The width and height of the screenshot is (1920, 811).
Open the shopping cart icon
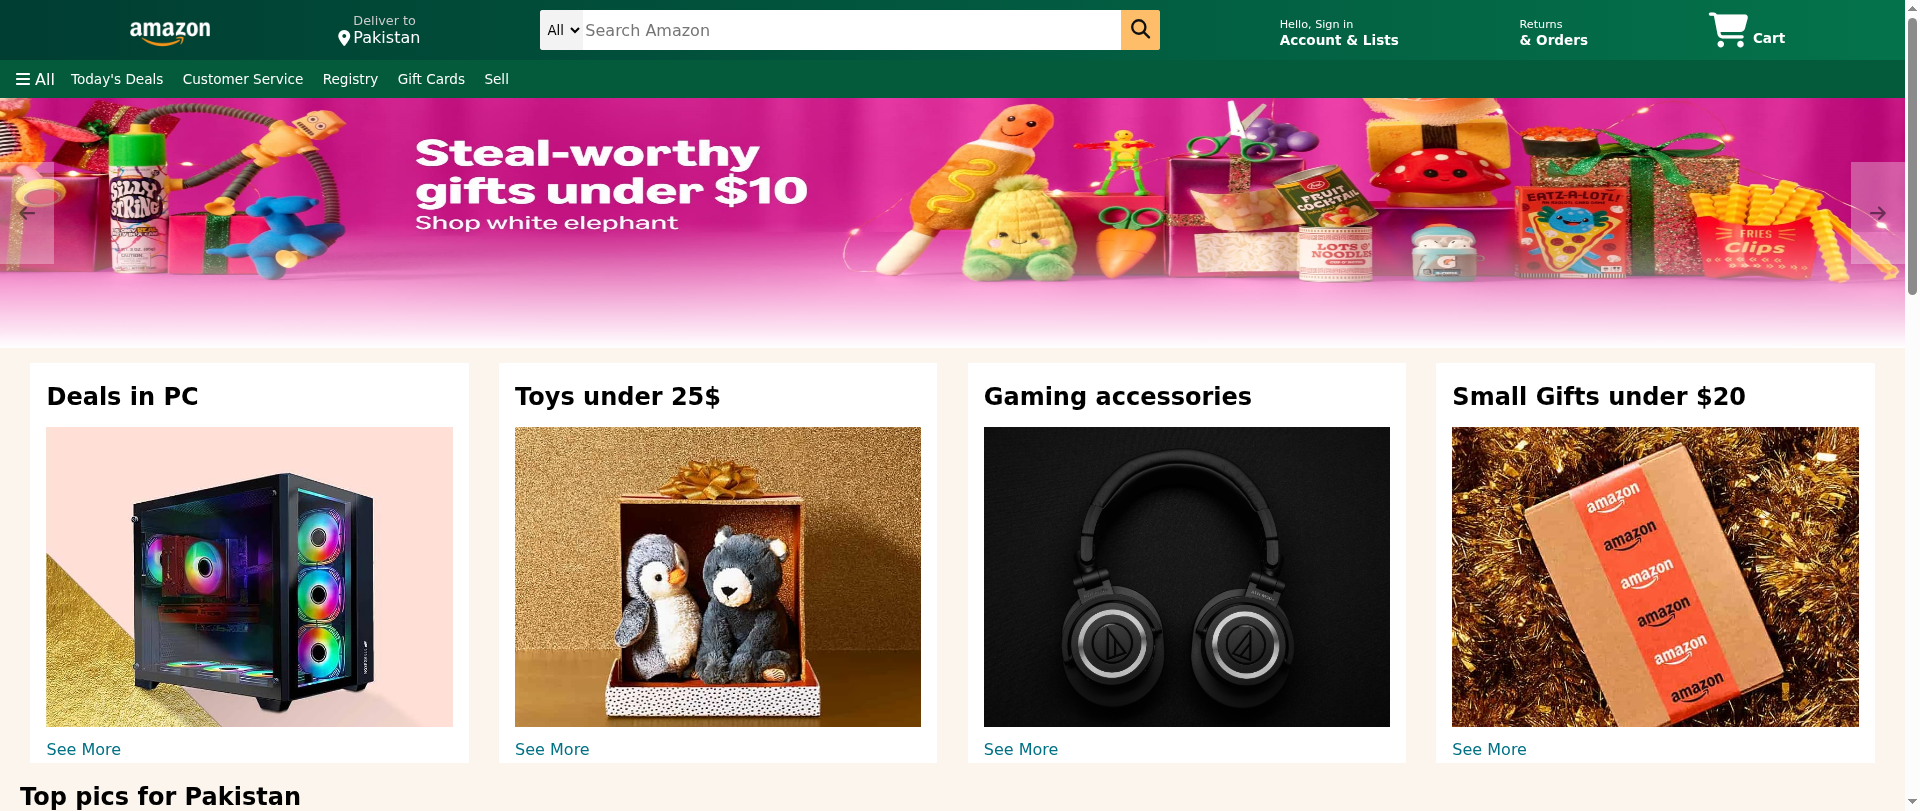click(1728, 30)
